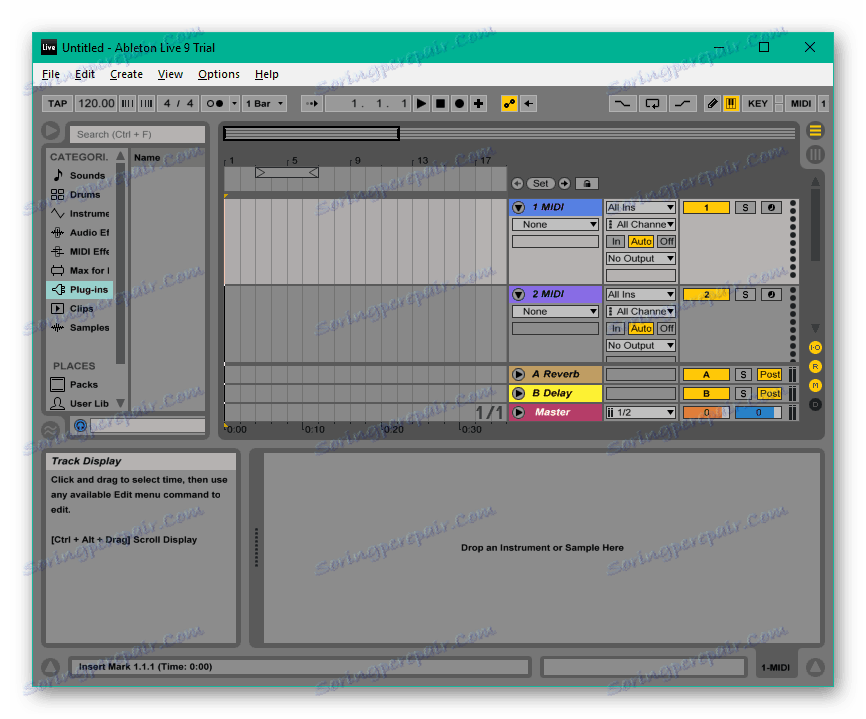
Task: Toggle the Lock Envelopes button
Action: (587, 183)
